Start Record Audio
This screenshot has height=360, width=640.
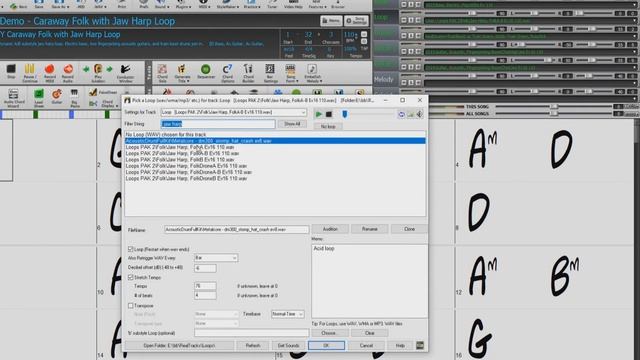click(68, 72)
